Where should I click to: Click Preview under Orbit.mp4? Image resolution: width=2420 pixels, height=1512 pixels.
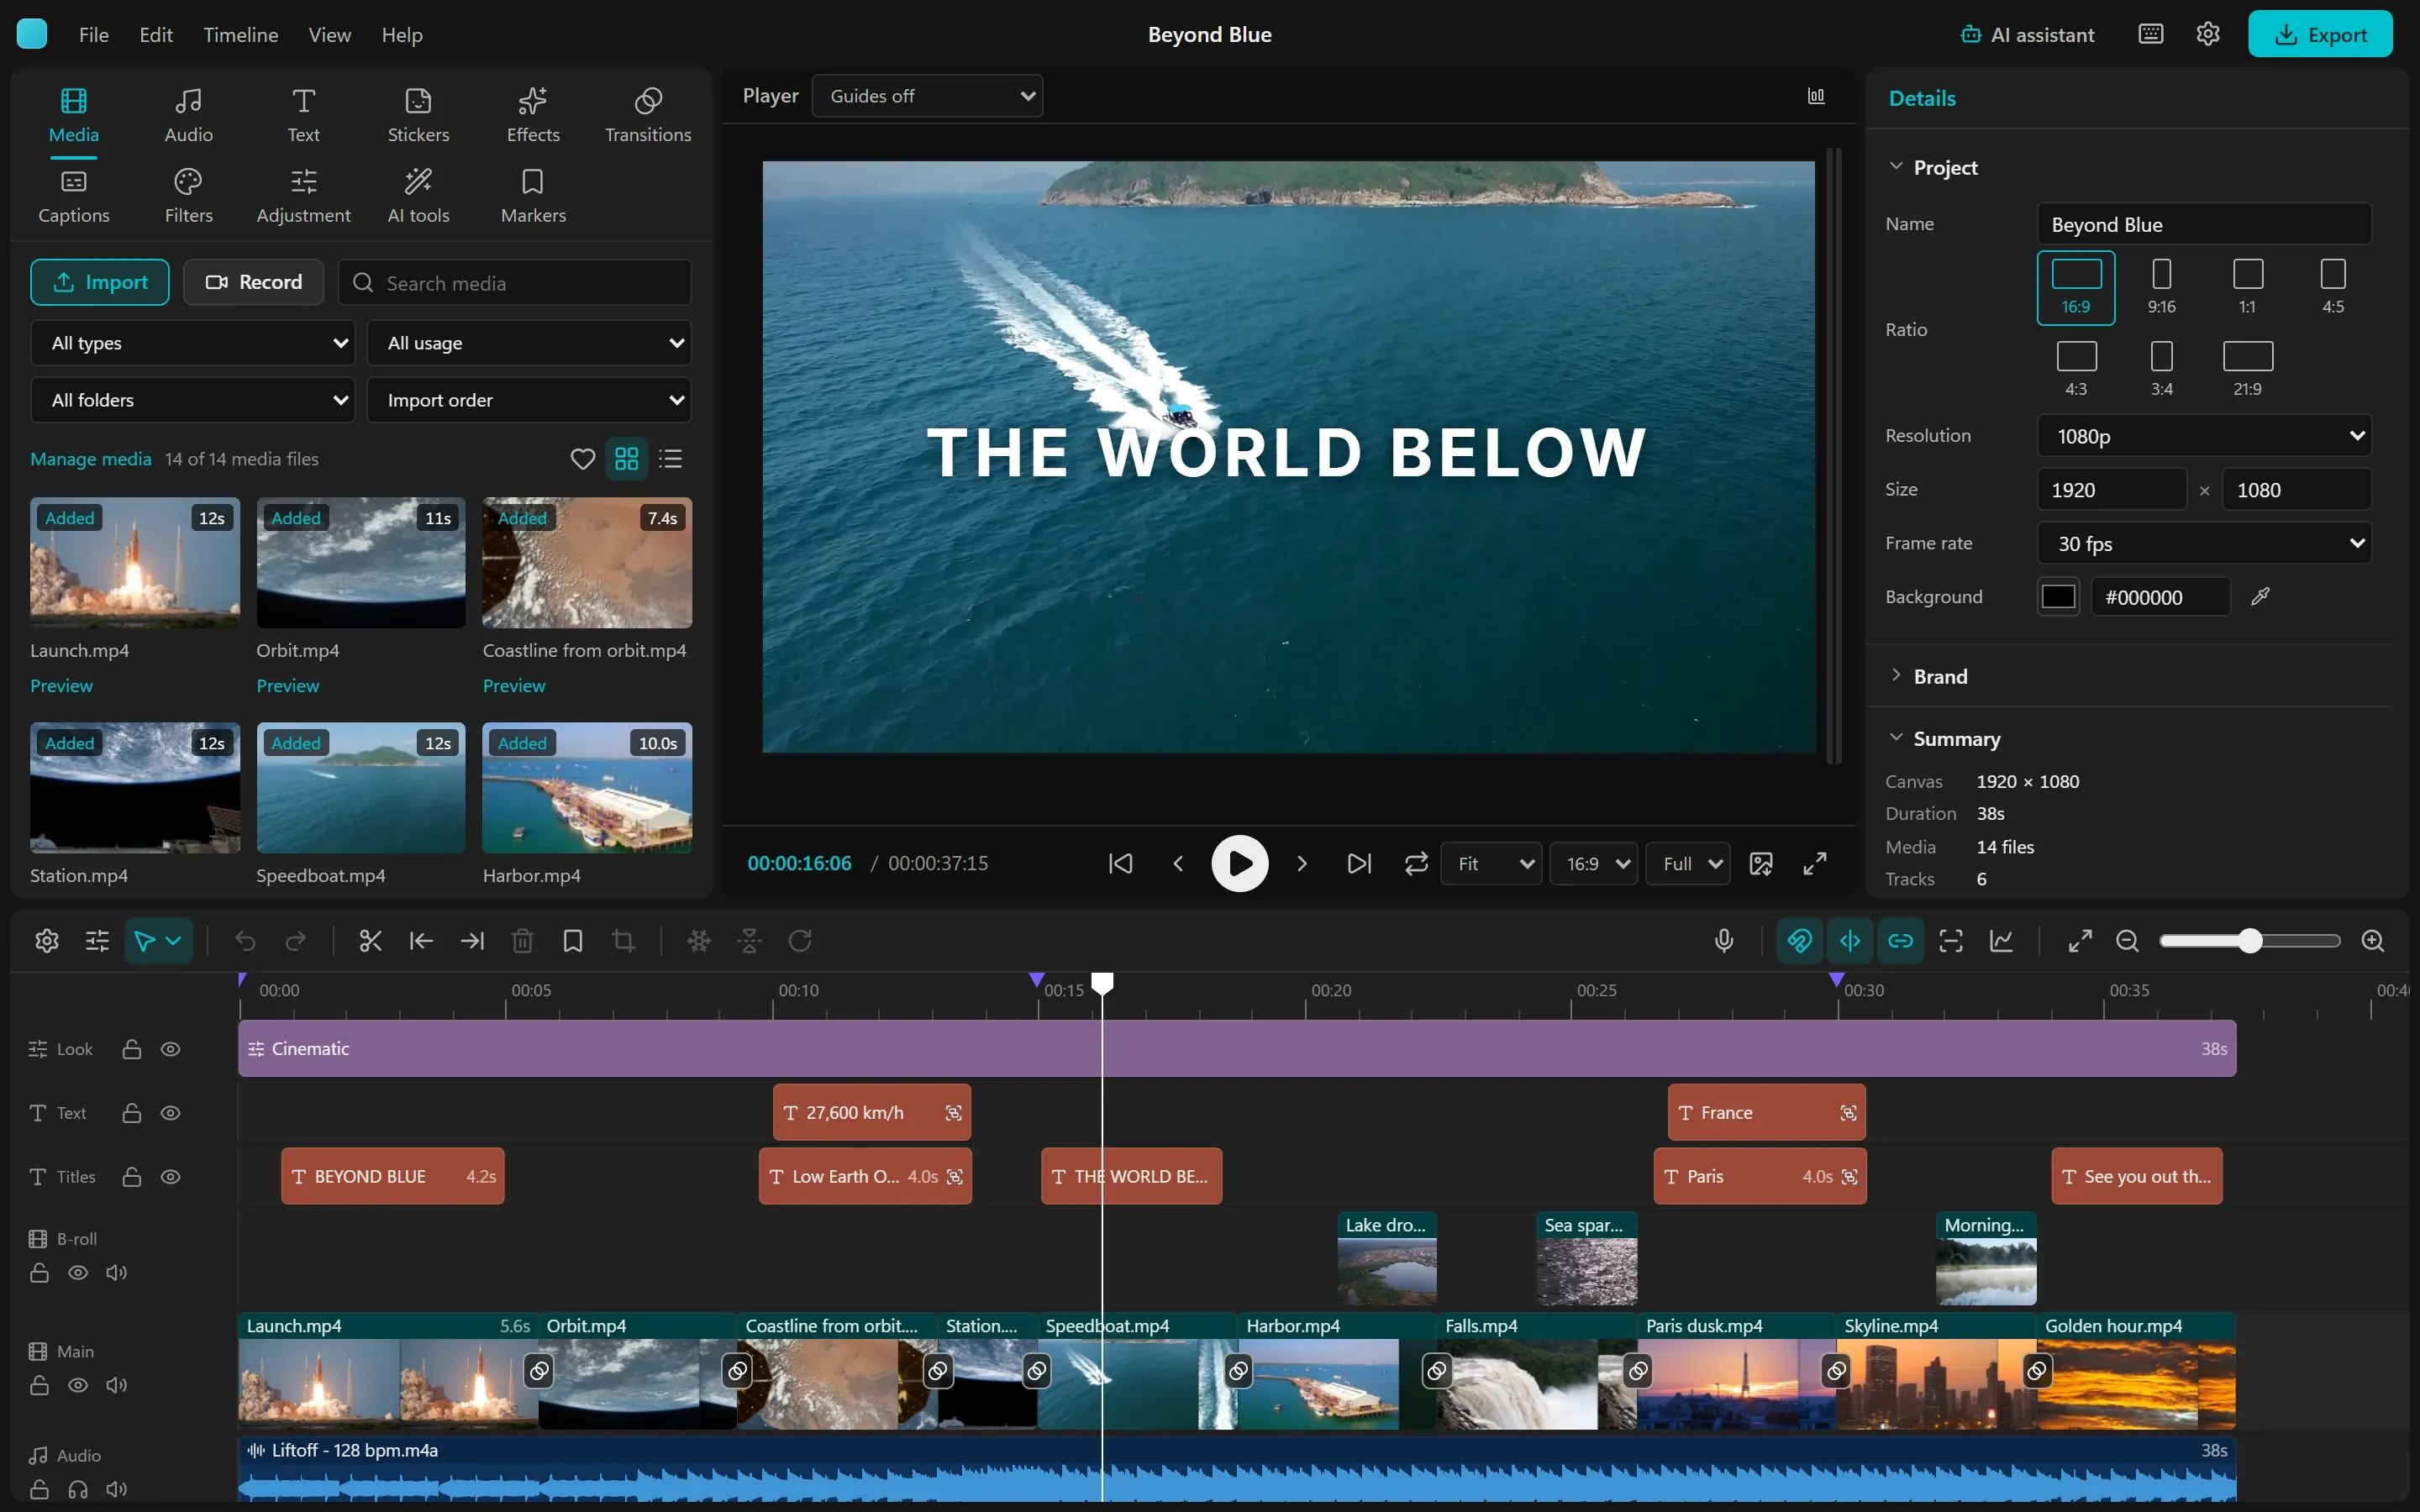[x=287, y=686]
